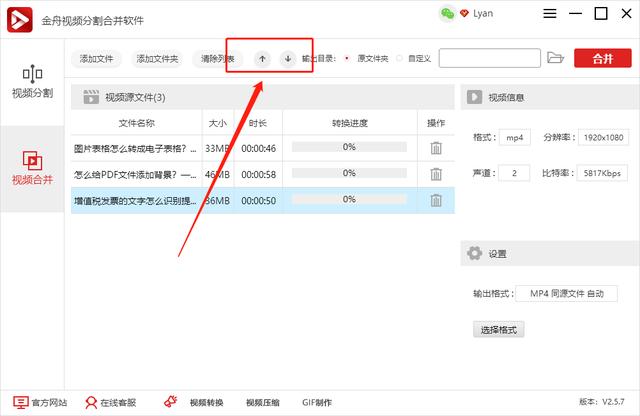Image resolution: width=640 pixels, height=416 pixels.
Task: Click the progress bar of 00:00:50 row
Action: pos(349,199)
